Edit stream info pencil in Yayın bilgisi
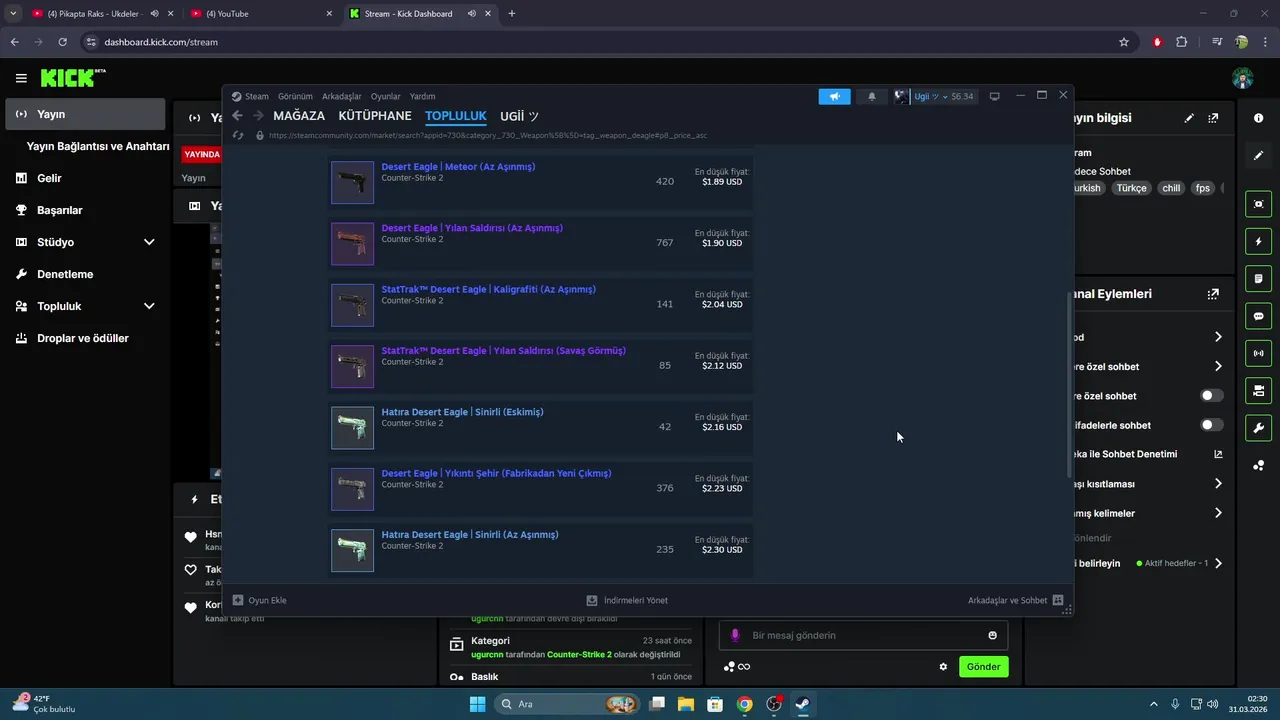 (x=1189, y=118)
